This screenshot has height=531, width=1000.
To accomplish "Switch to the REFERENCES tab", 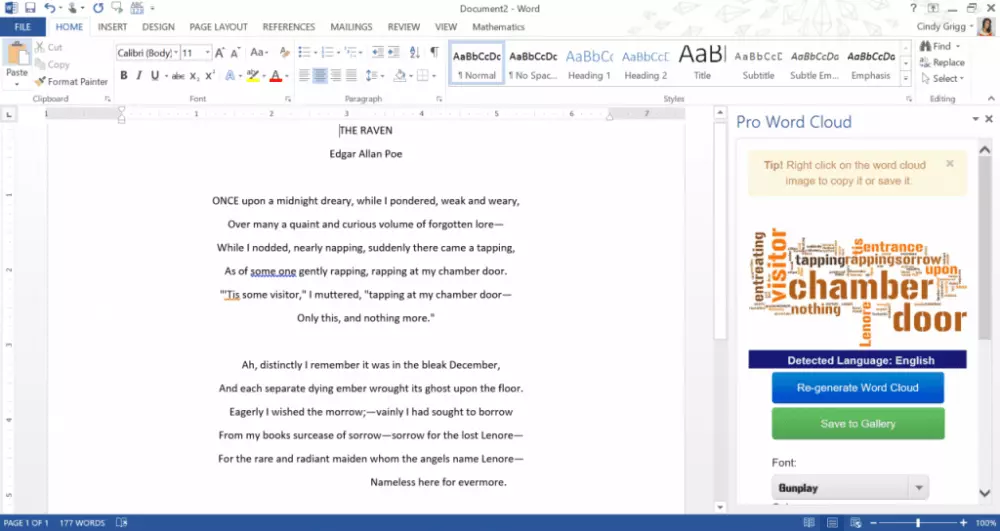I will point(288,27).
